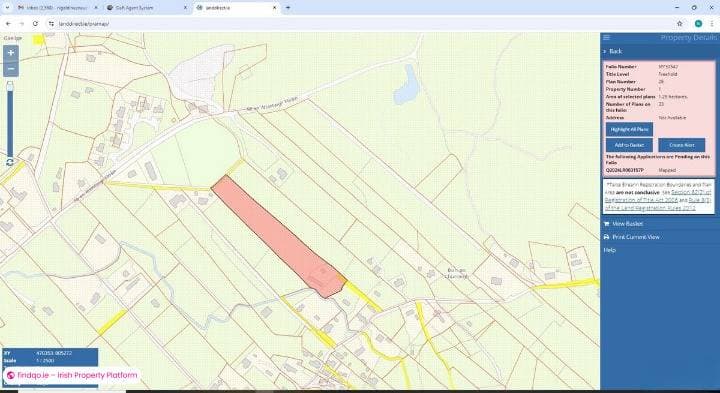Viewport: 720px width, 393px height.
Task: Open the Help menu item in the sidebar
Action: click(609, 250)
